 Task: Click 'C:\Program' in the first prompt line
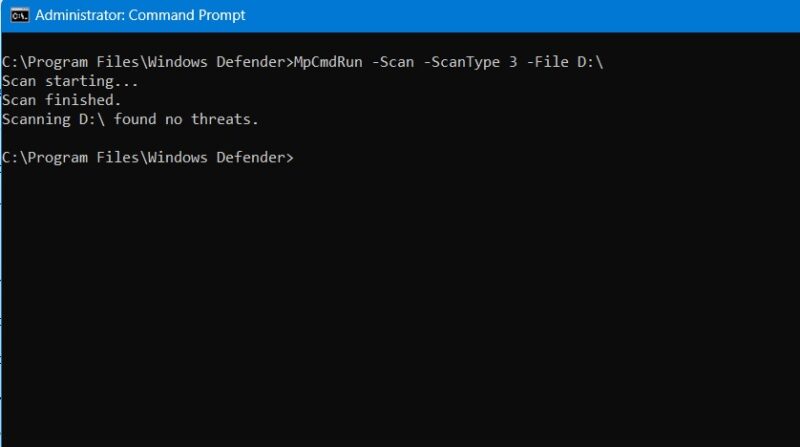click(x=45, y=62)
